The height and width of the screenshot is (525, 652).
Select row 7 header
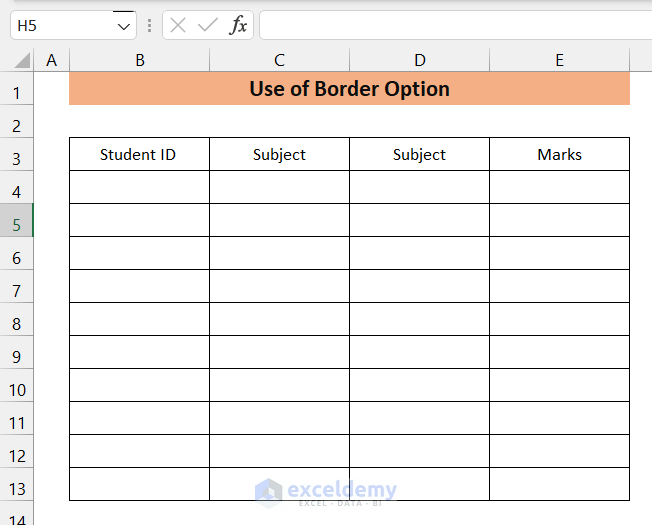(16, 286)
